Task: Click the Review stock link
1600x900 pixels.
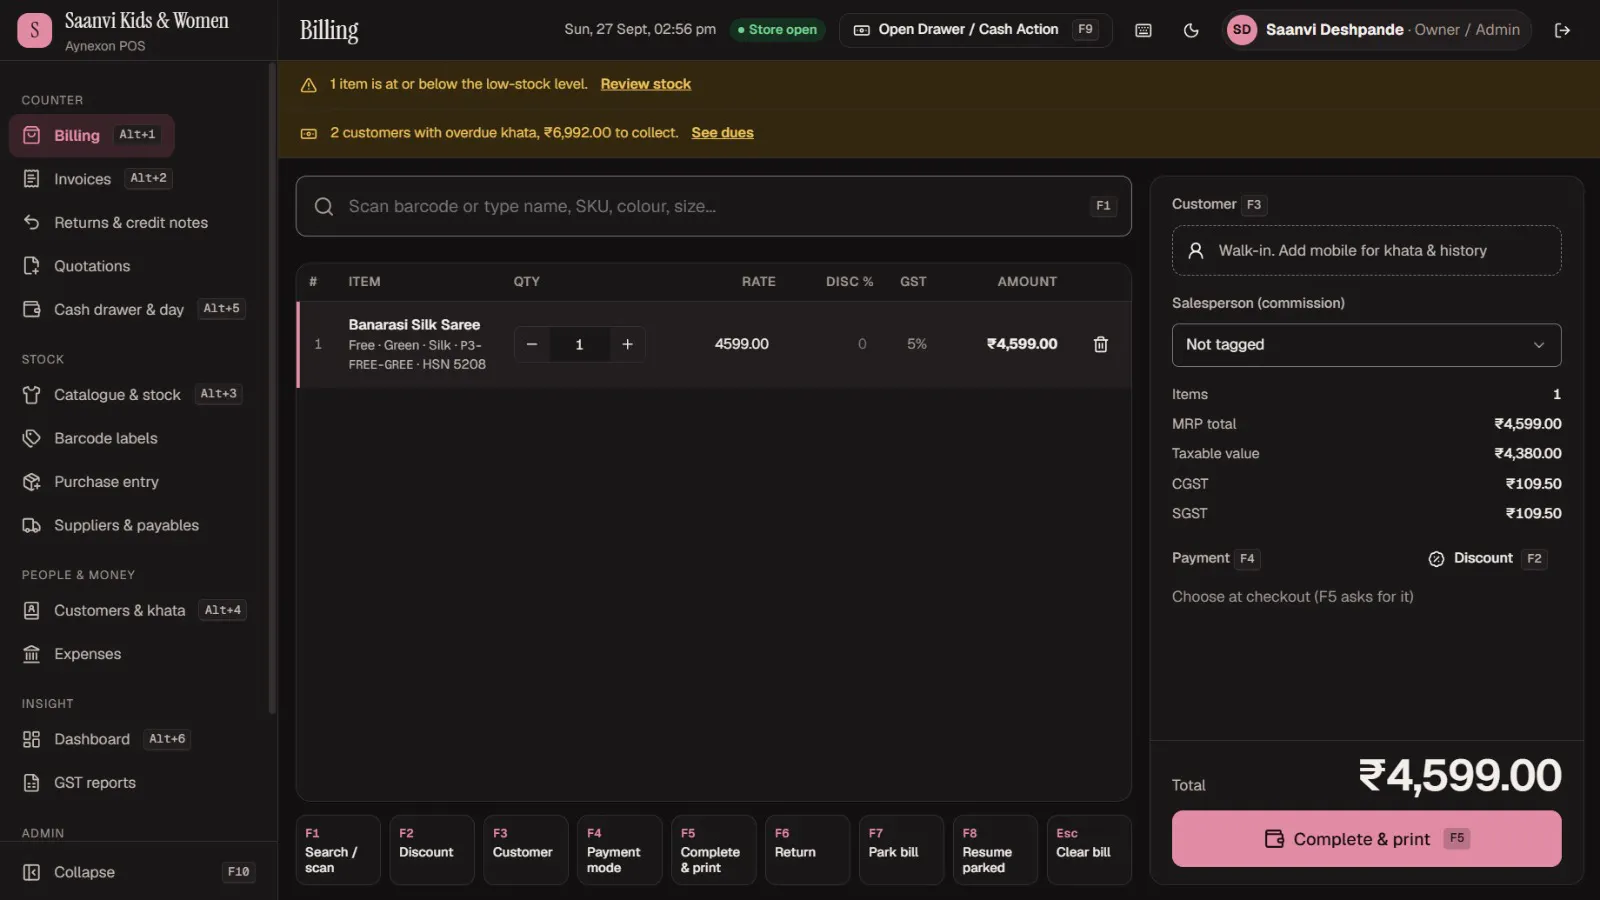Action: (645, 84)
